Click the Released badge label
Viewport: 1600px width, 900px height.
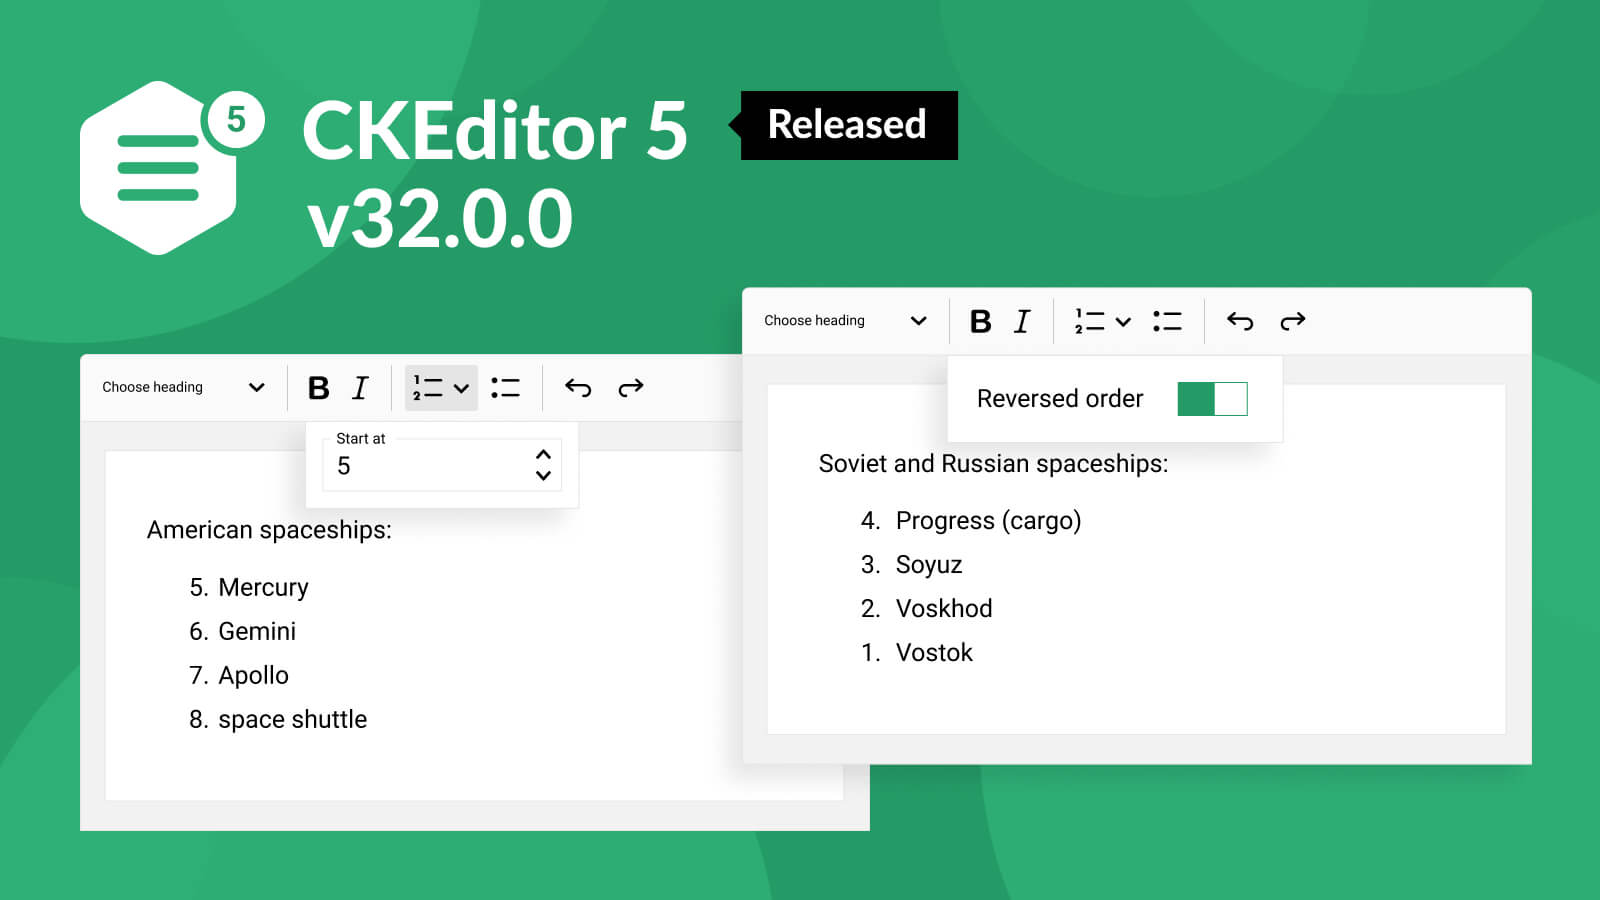(847, 125)
